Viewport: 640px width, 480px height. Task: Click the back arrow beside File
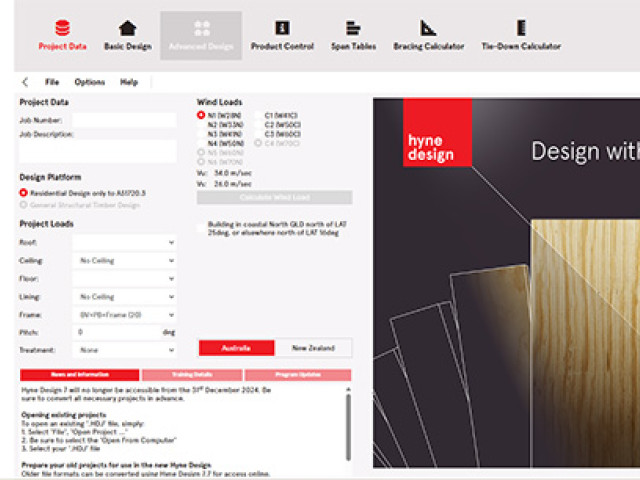[25, 82]
